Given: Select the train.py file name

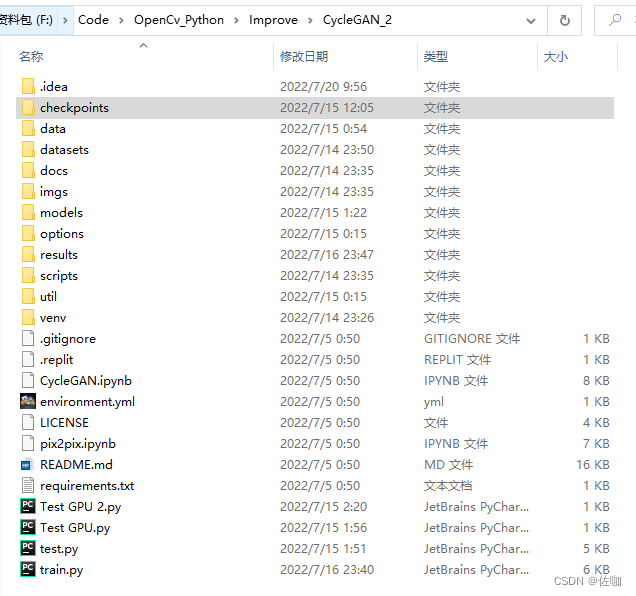Looking at the screenshot, I should [x=61, y=570].
